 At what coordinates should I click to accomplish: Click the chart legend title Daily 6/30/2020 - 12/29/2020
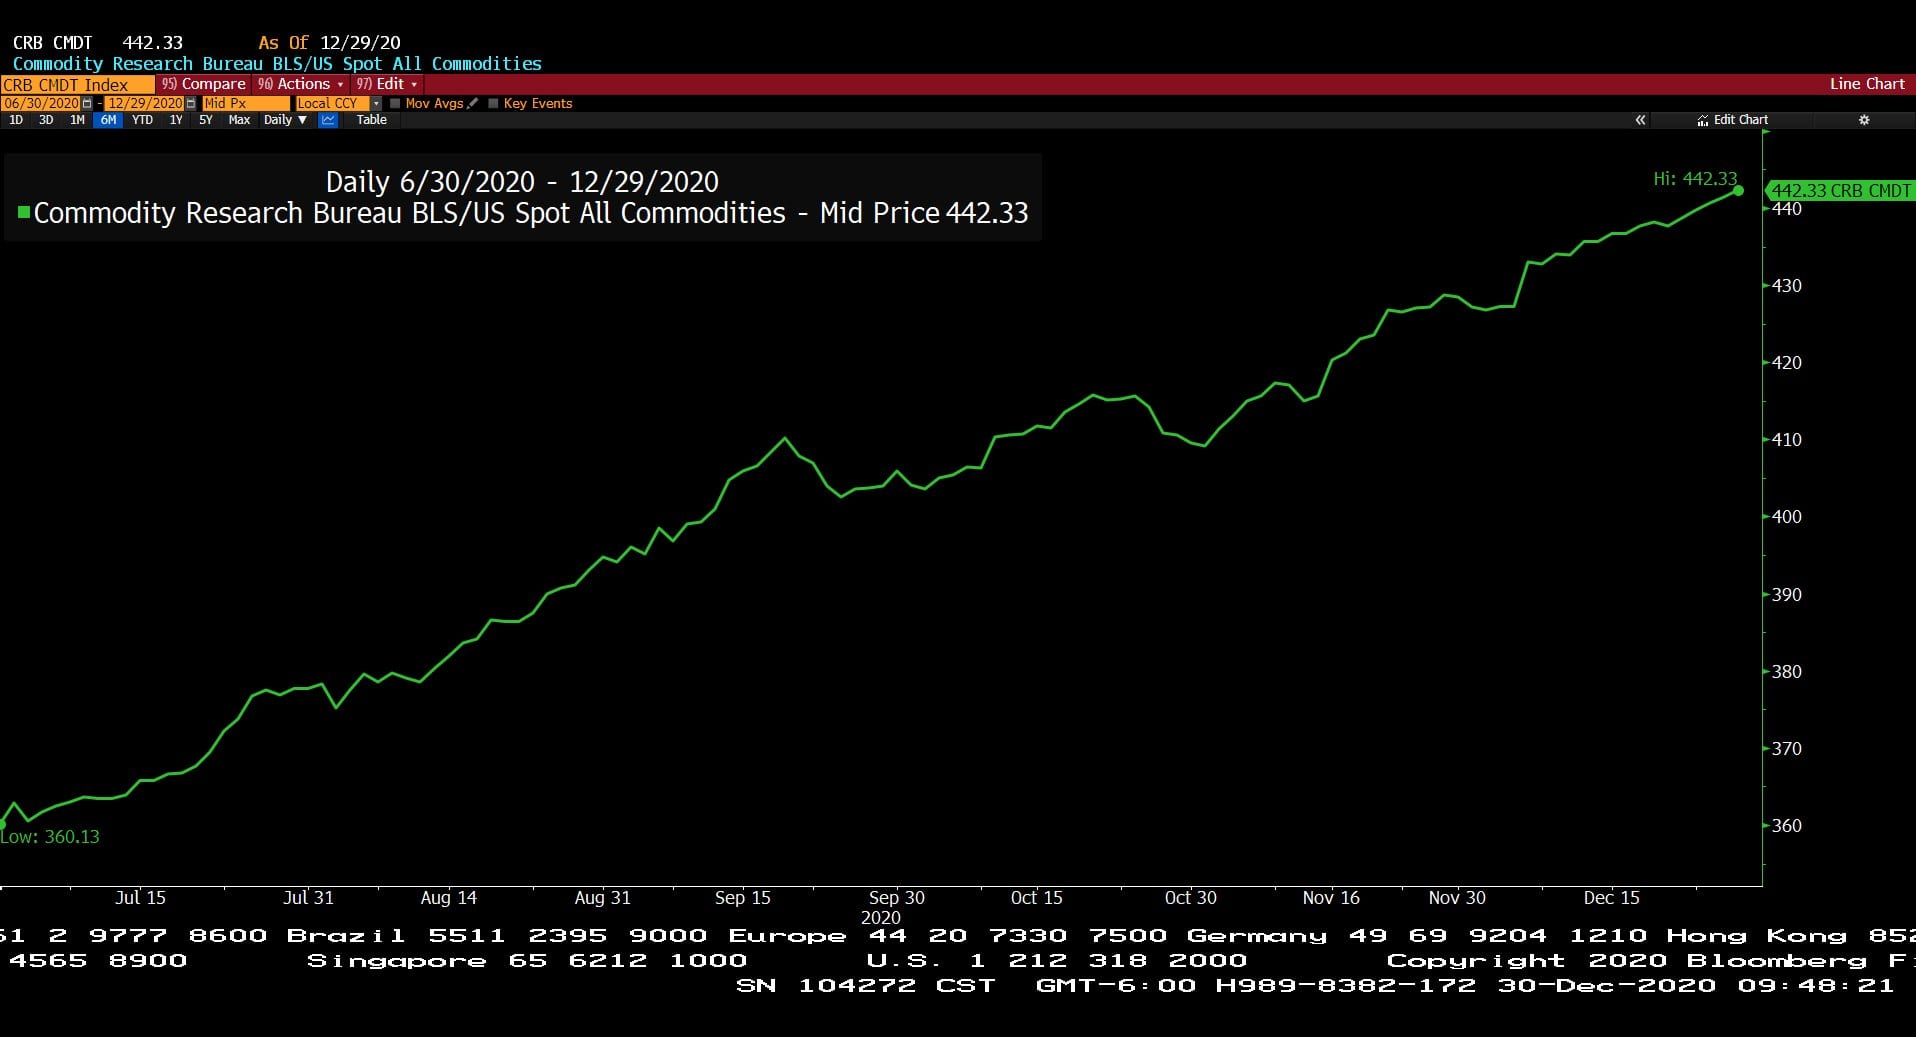[x=522, y=182]
